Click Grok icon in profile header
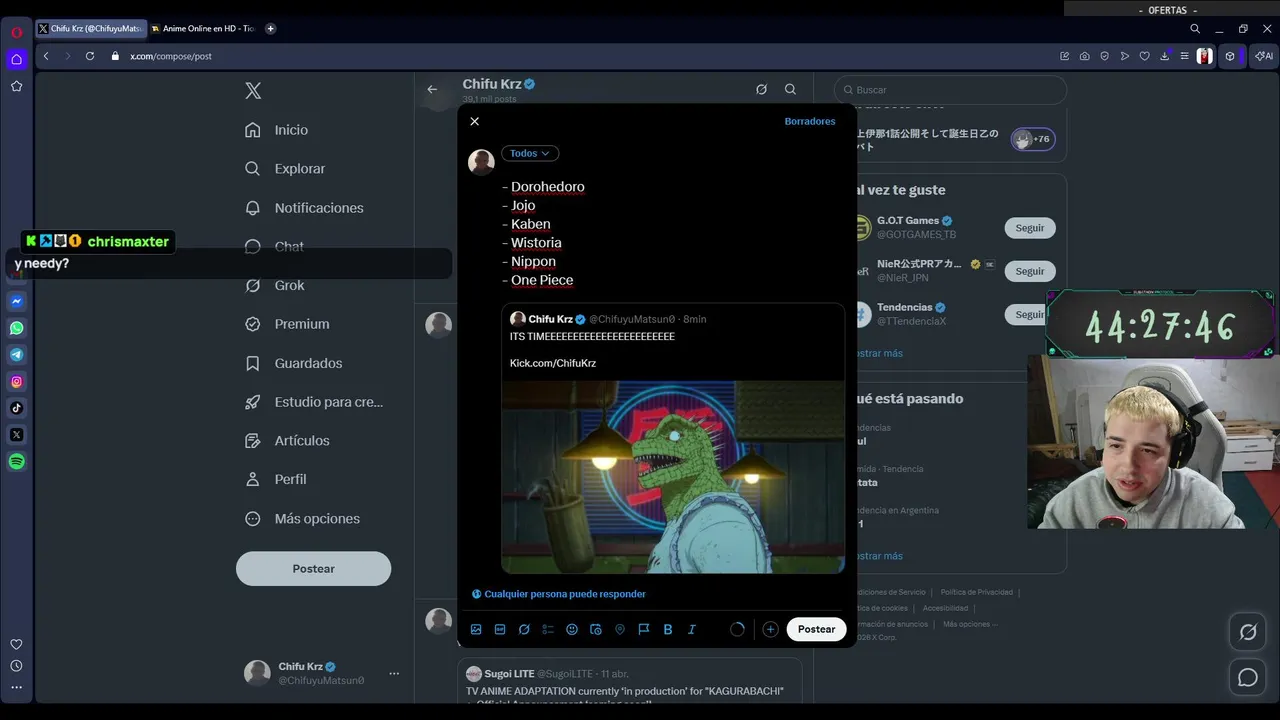 coord(761,89)
